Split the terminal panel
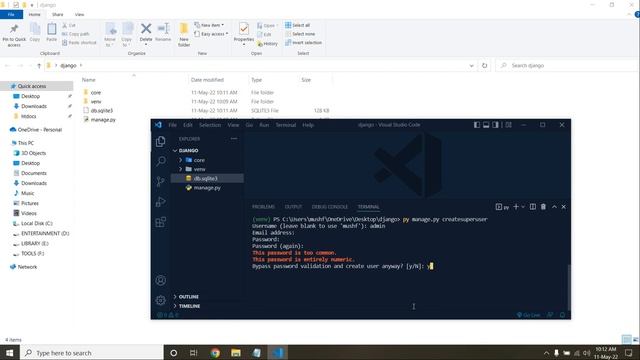The height and width of the screenshot is (360, 640). click(533, 207)
